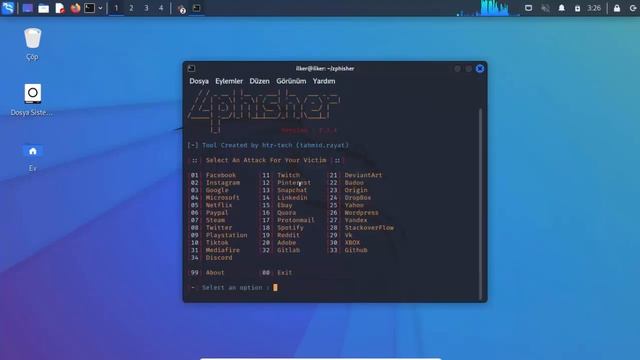The width and height of the screenshot is (640, 360).
Task: Open the Ev home folder desktop icon
Action: pos(33,157)
